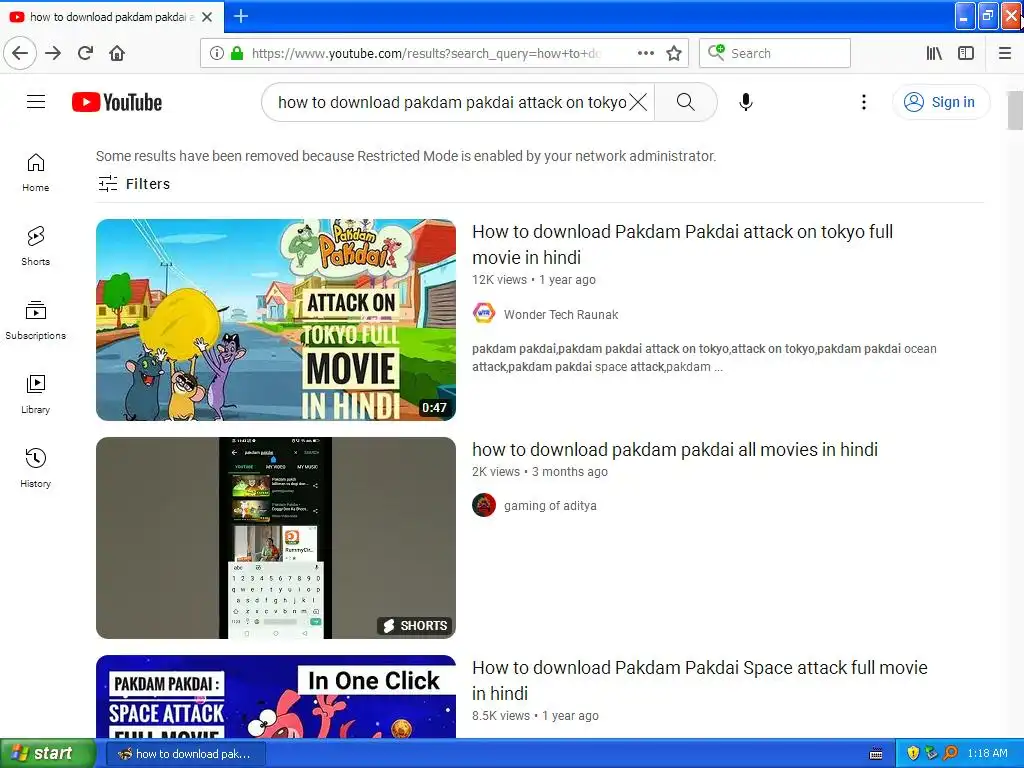Image resolution: width=1024 pixels, height=768 pixels.
Task: Click '8.5K views' text under third video
Action: tap(501, 716)
